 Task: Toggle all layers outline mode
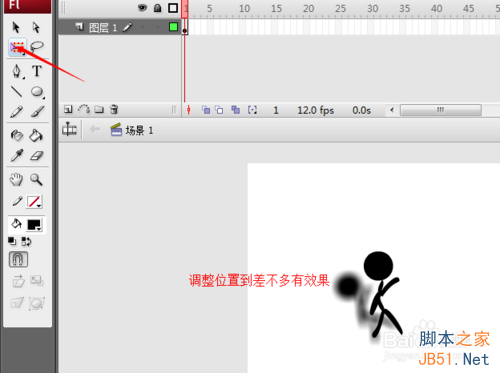[x=173, y=8]
